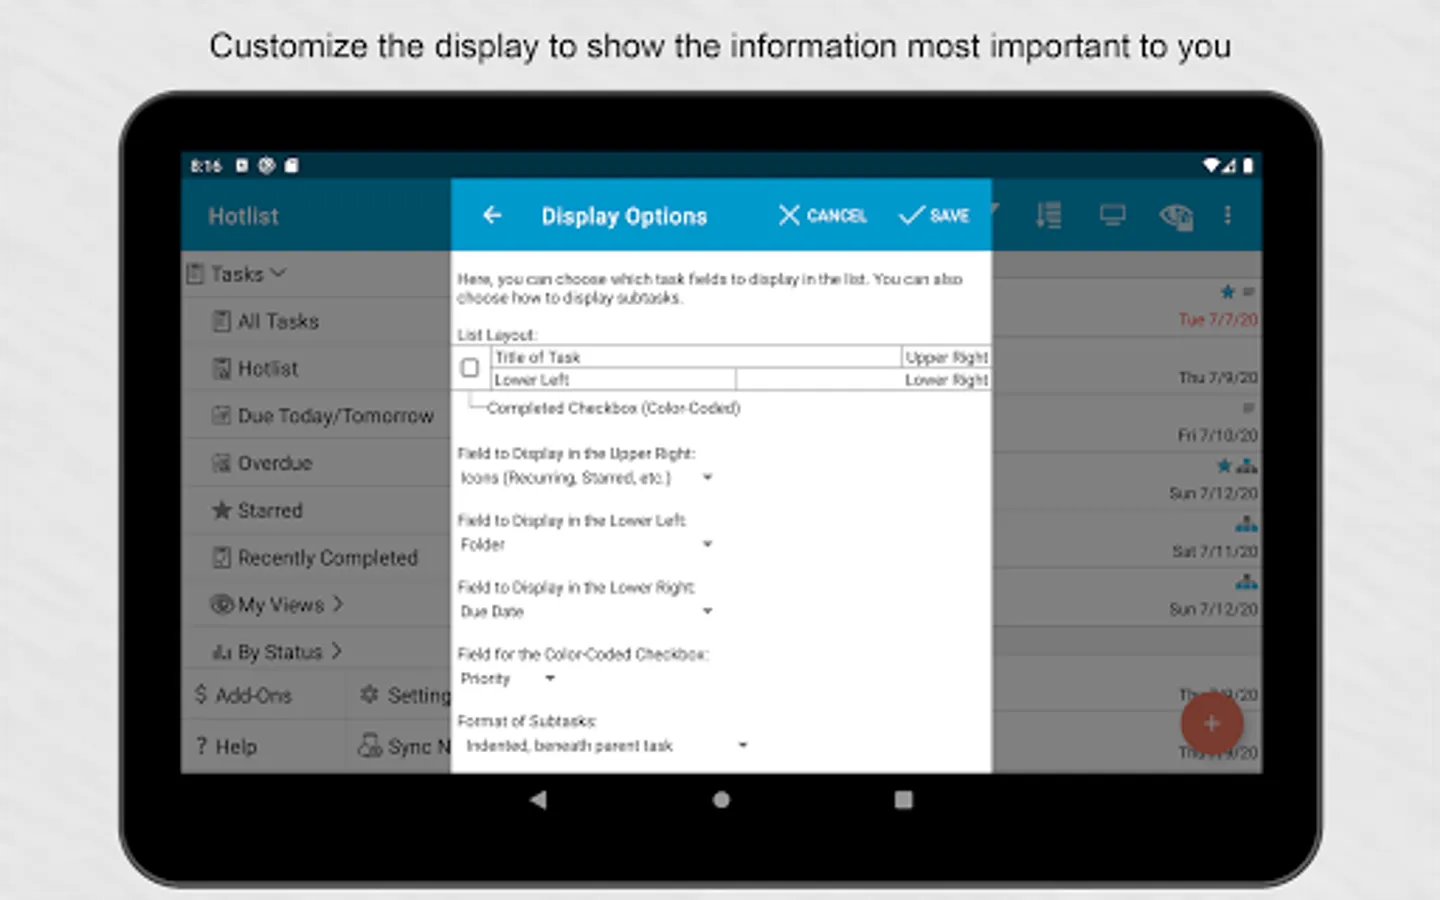Image resolution: width=1440 pixels, height=900 pixels.
Task: Click the Upper Right layout cell
Action: pyautogui.click(x=946, y=357)
